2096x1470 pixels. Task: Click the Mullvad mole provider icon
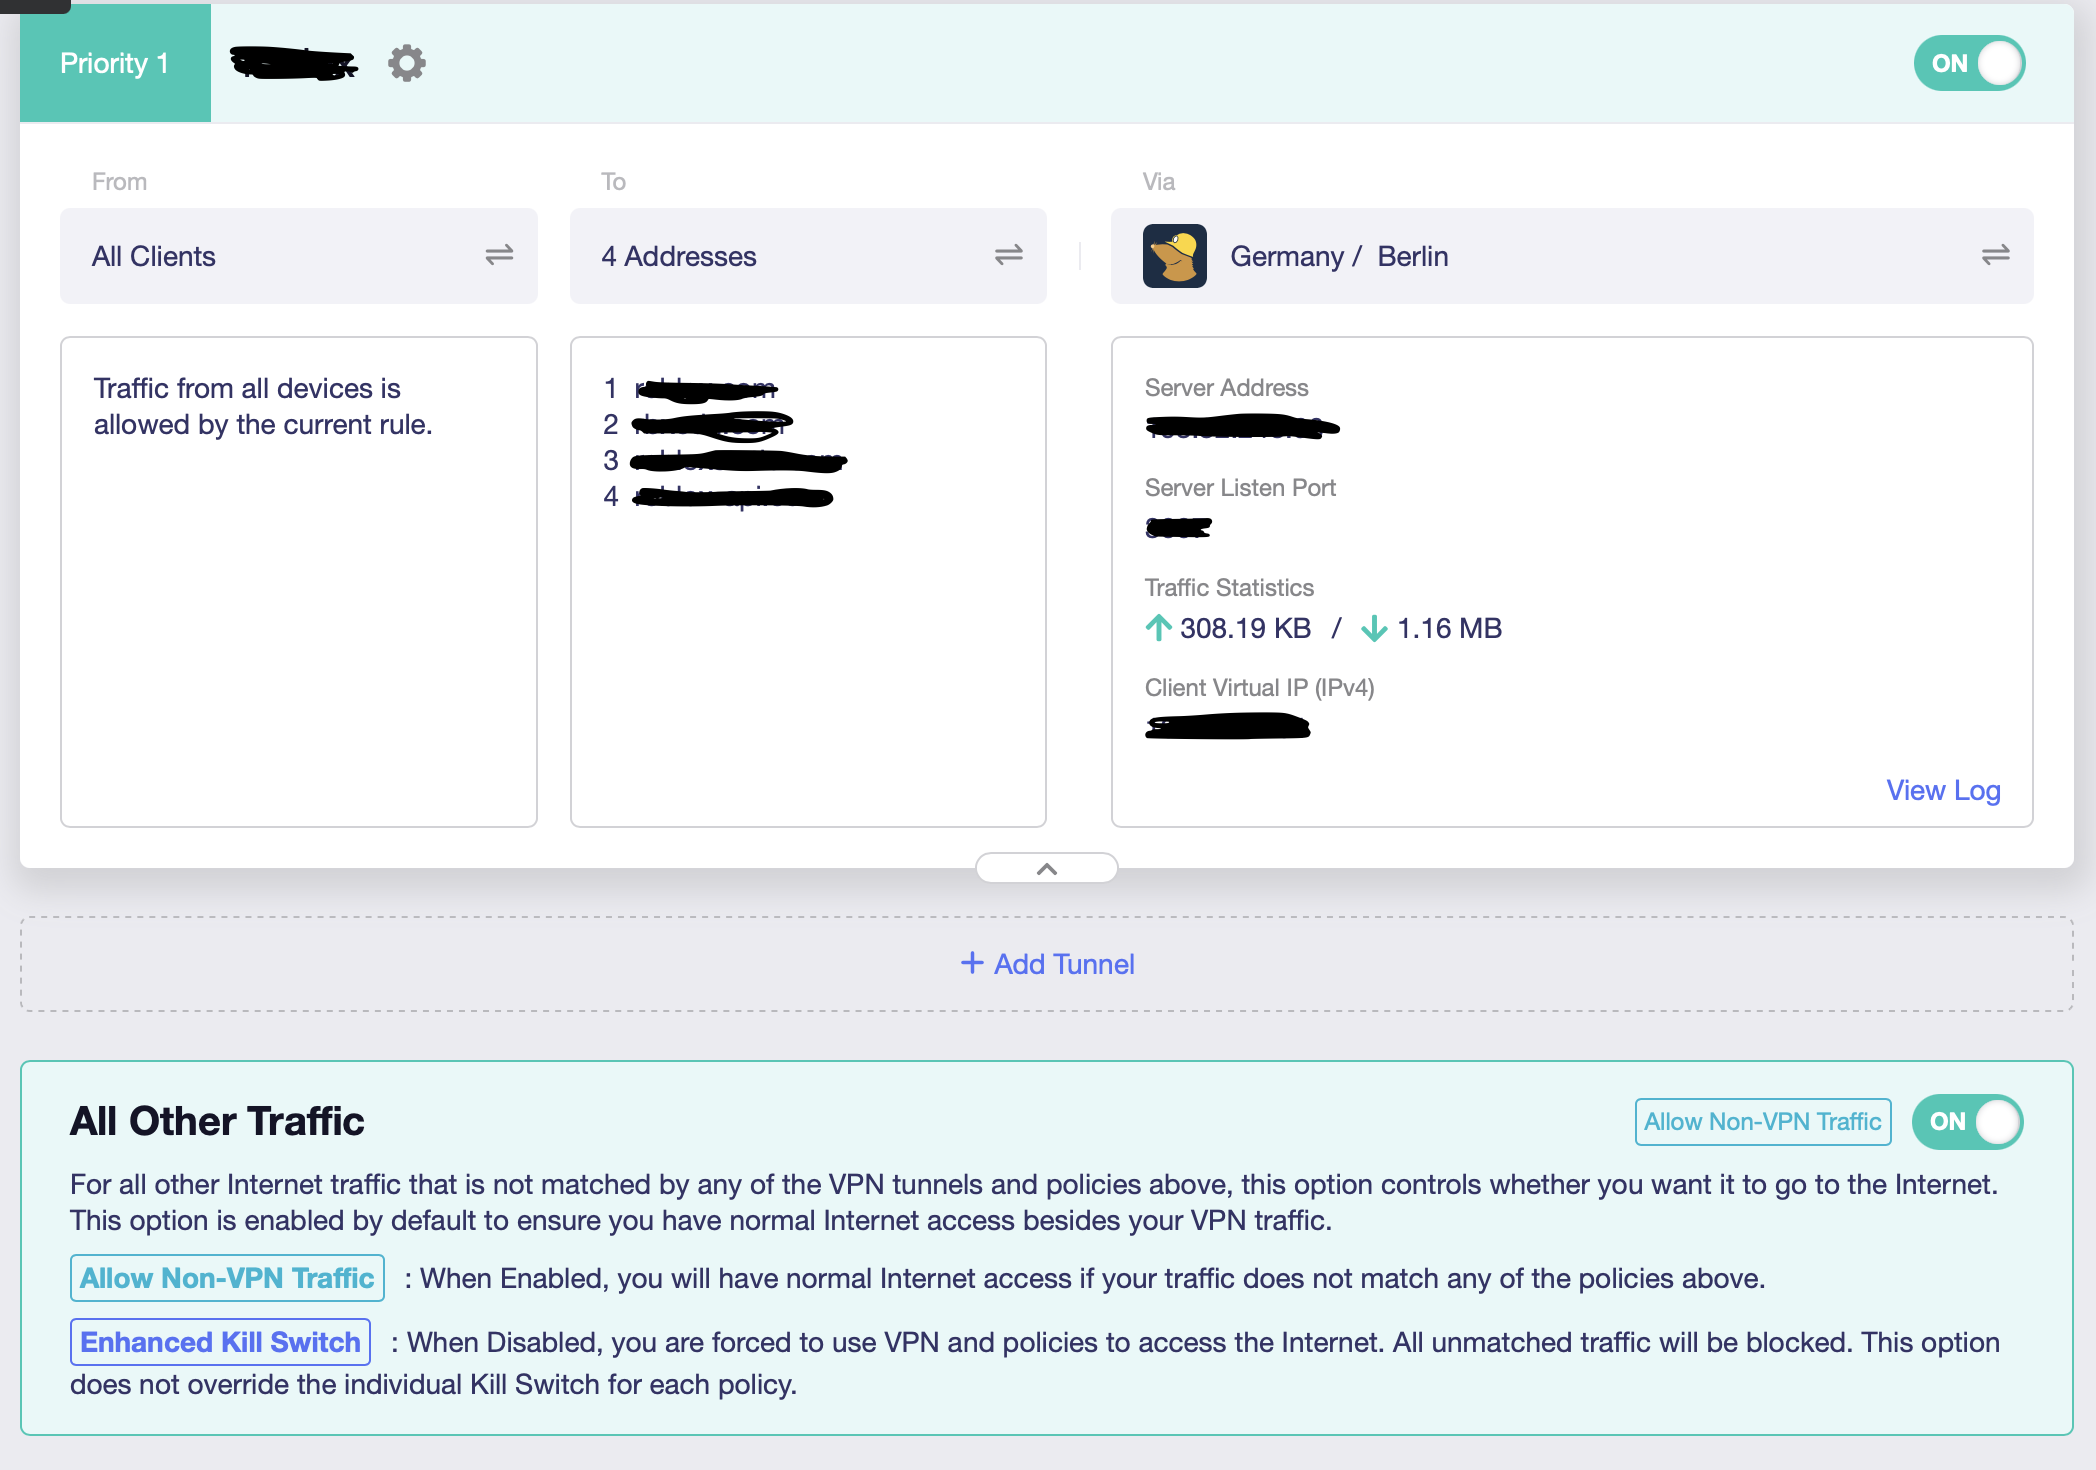tap(1174, 256)
